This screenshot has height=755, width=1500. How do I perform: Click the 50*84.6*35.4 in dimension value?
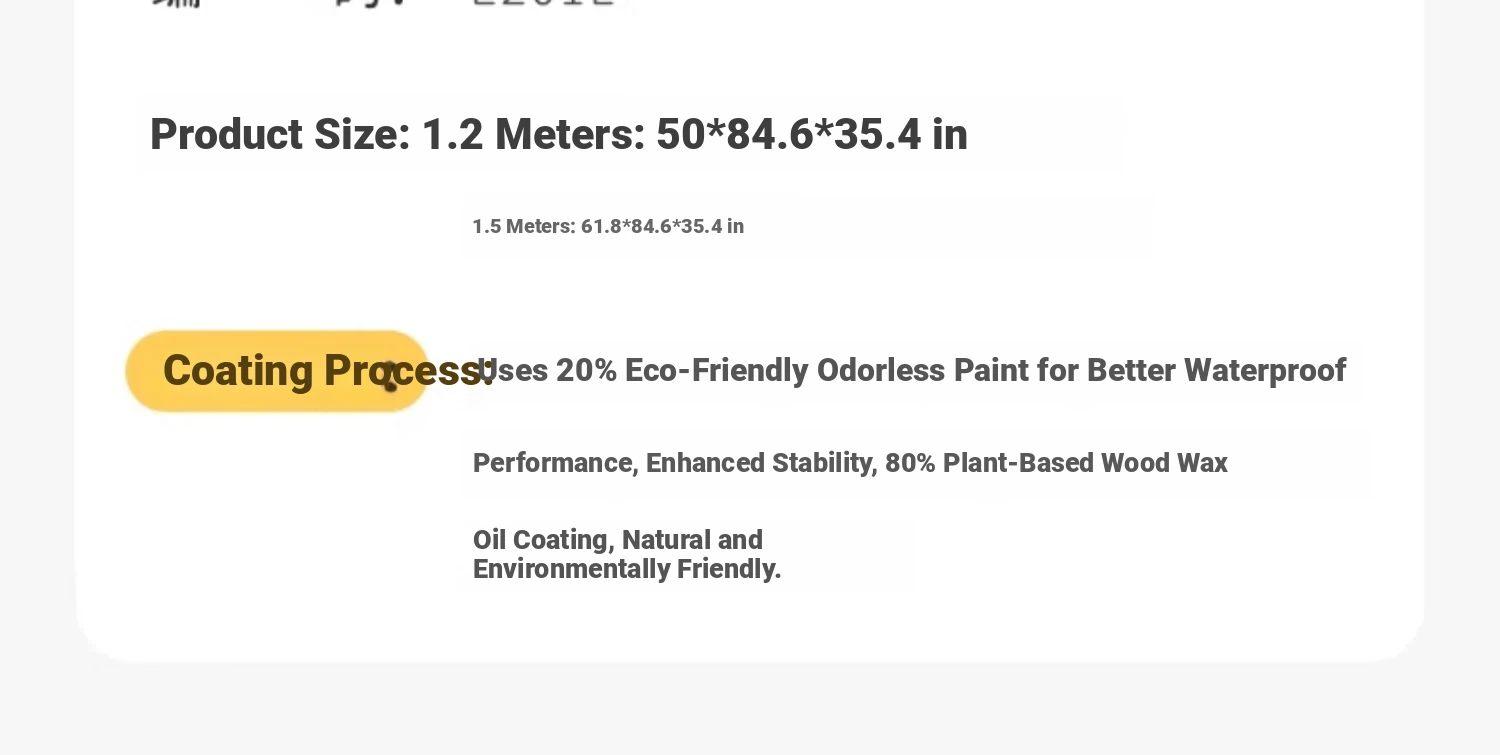[x=812, y=134]
